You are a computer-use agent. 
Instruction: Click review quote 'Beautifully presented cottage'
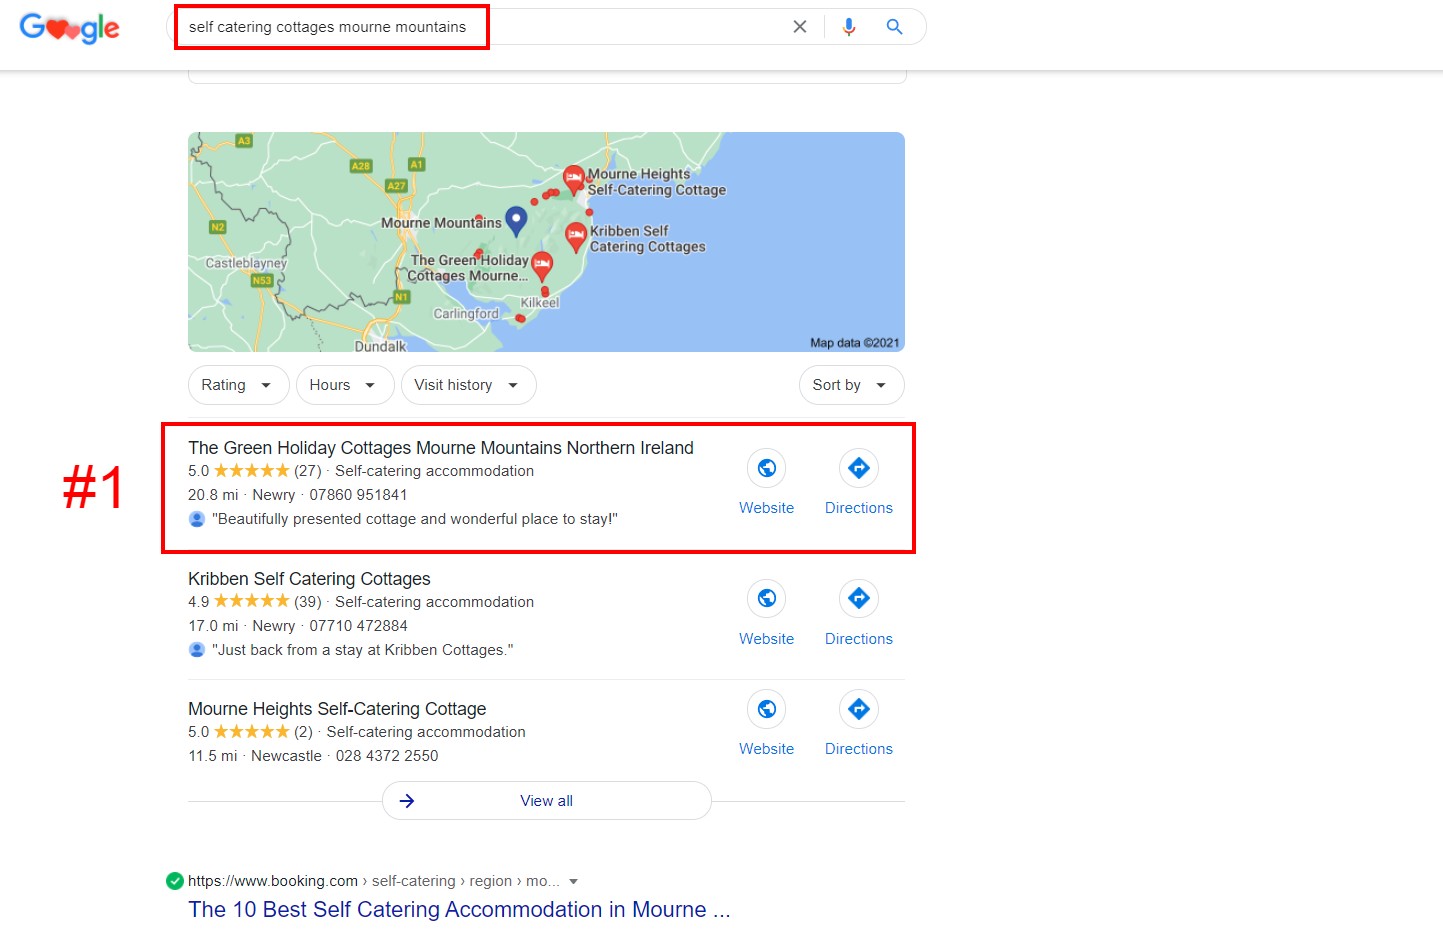click(x=415, y=519)
